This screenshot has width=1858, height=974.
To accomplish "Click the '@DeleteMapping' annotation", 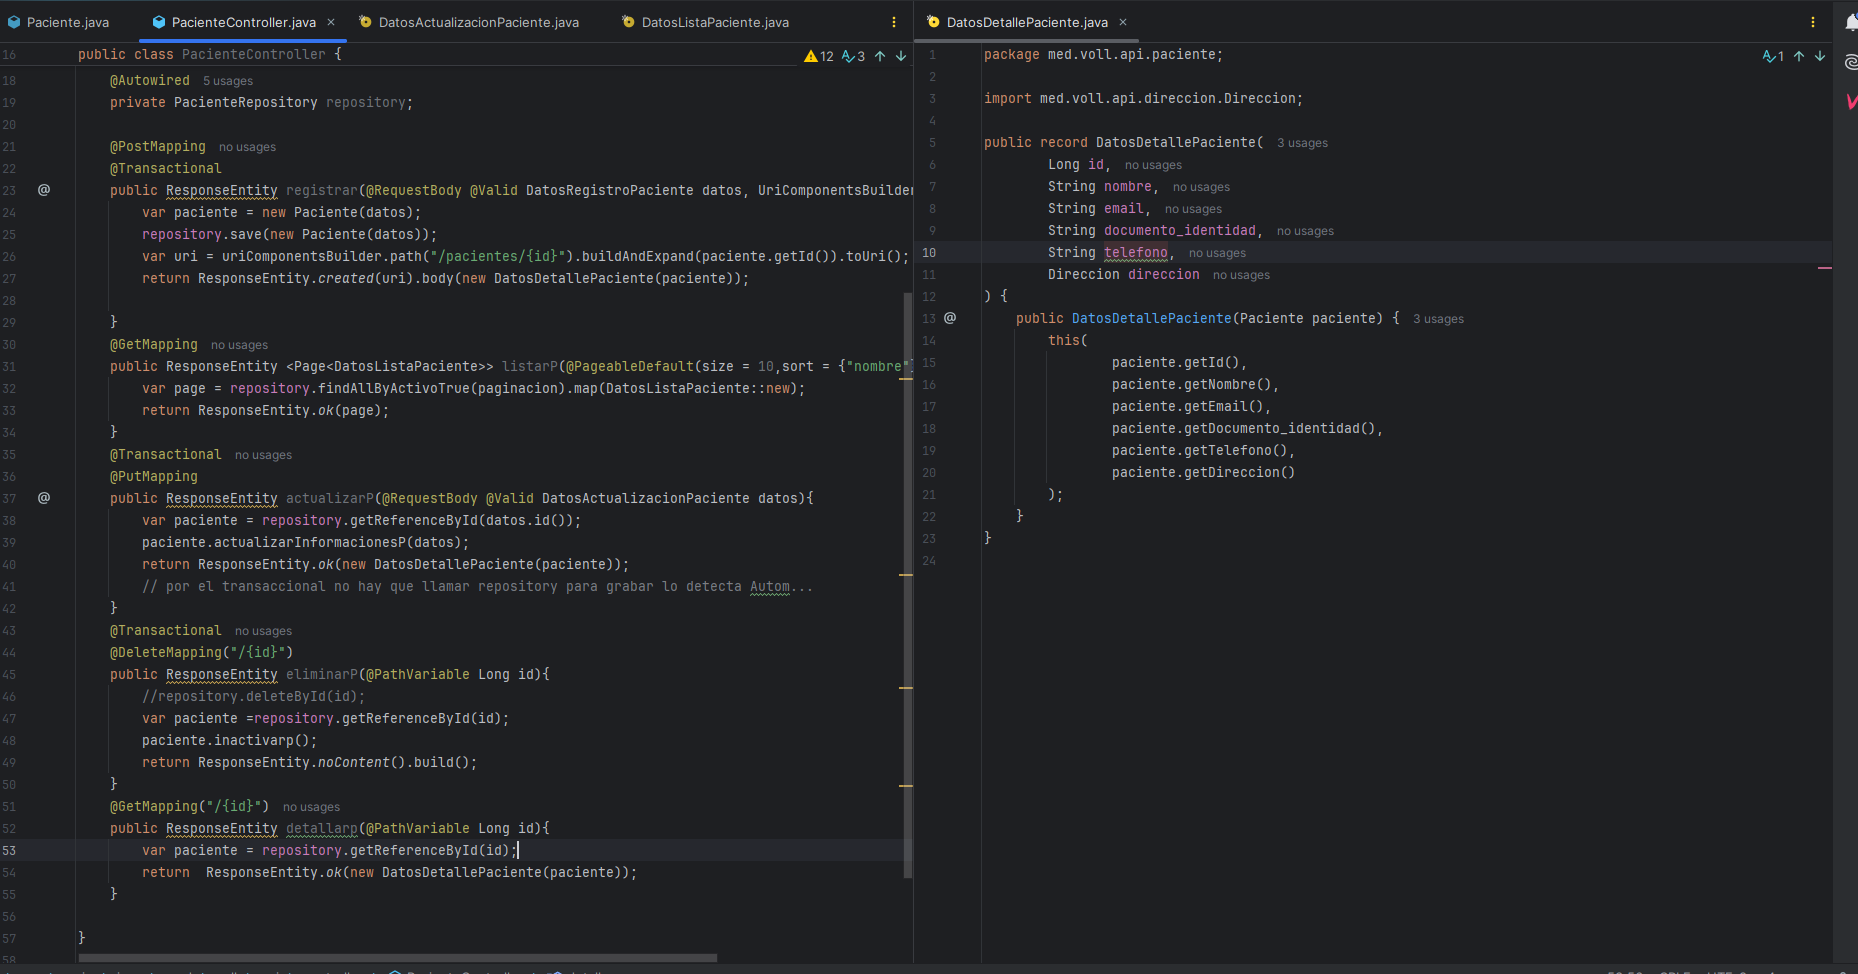I will click(166, 652).
